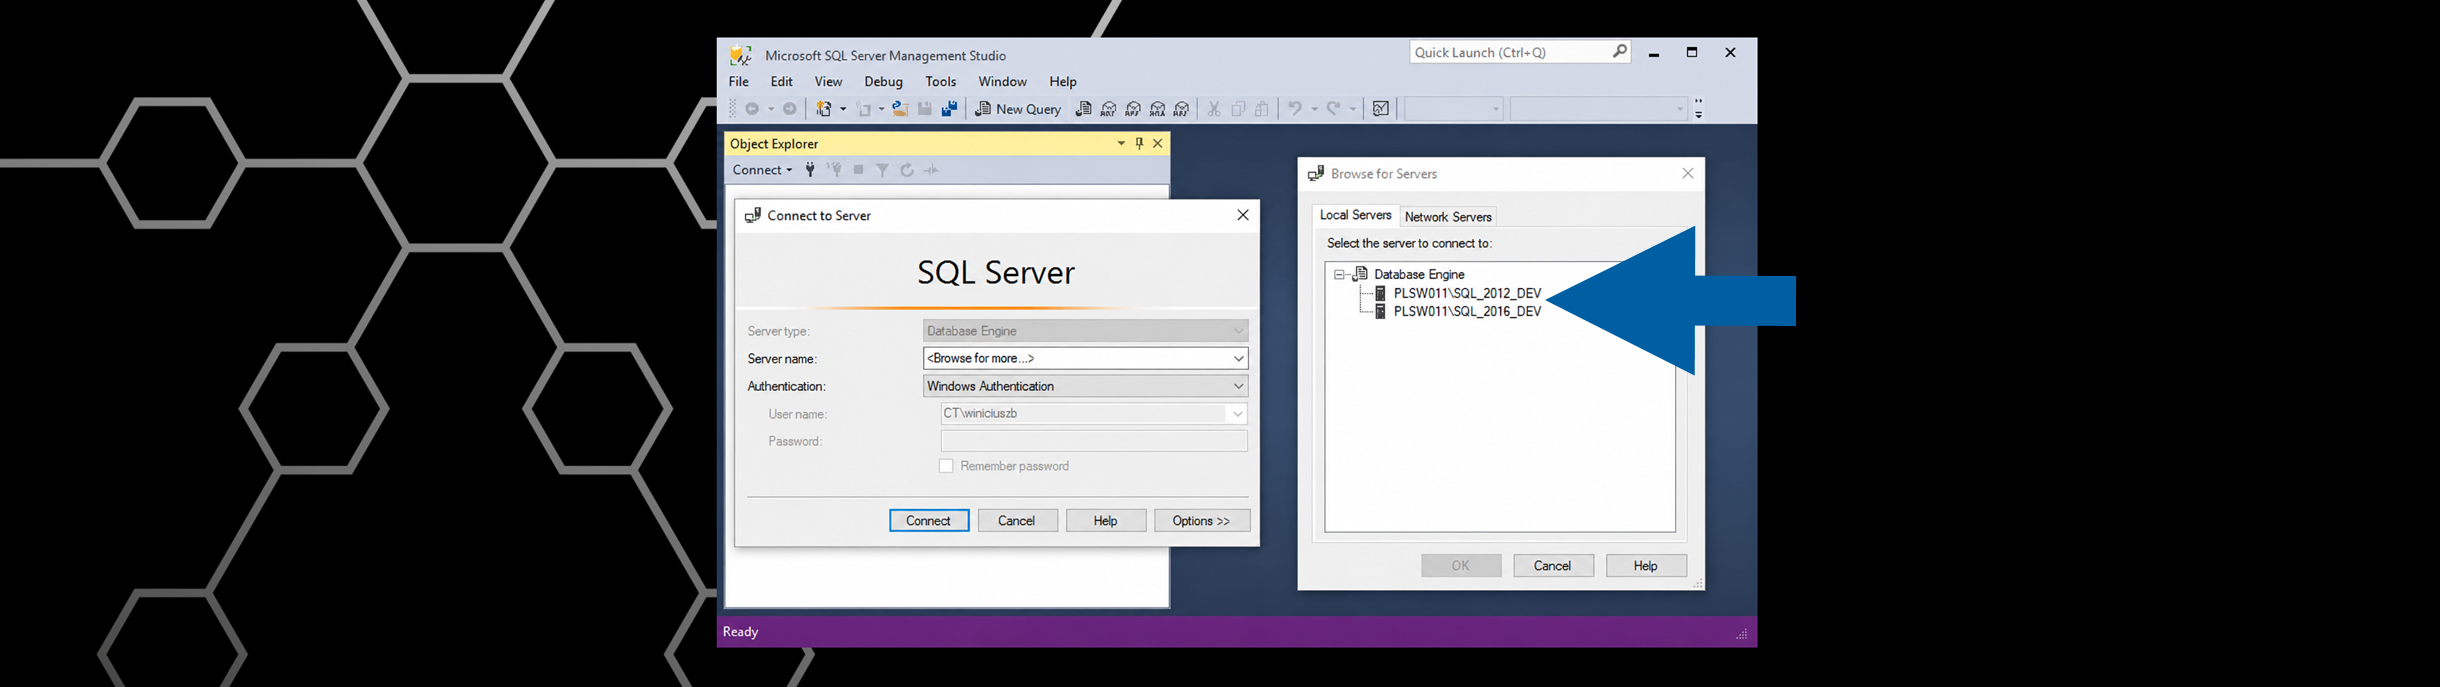Open the Authentication dropdown
Viewport: 2440px width, 687px height.
click(1085, 386)
